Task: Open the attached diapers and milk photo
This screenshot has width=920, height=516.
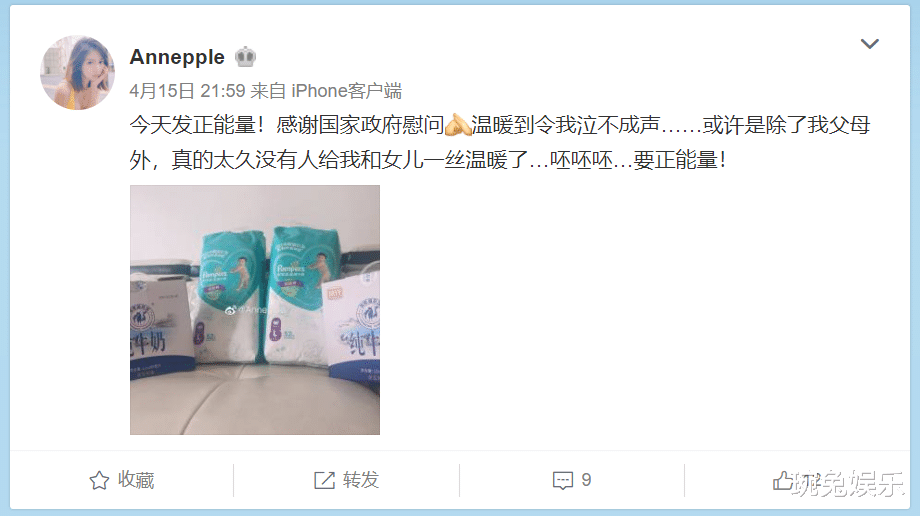Action: pyautogui.click(x=255, y=310)
